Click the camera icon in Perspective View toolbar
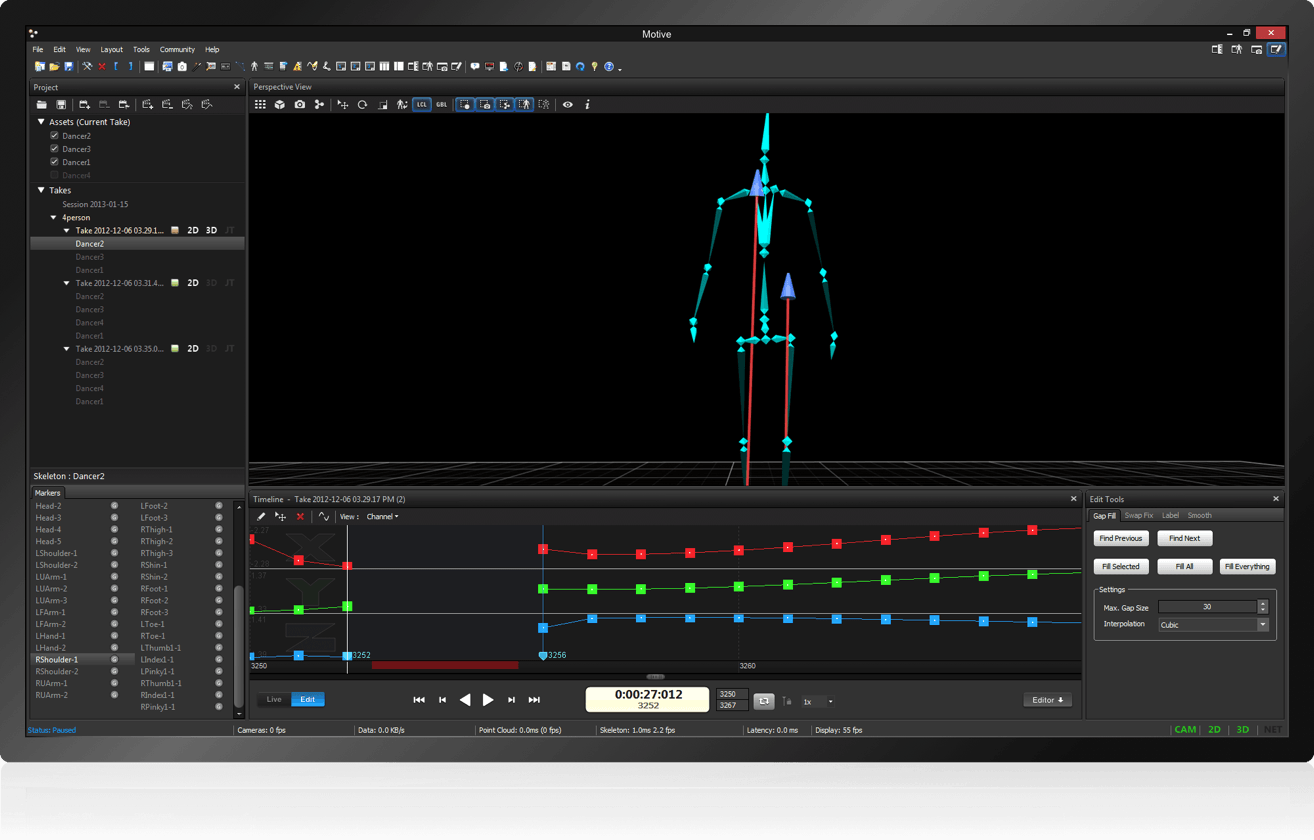 point(299,104)
